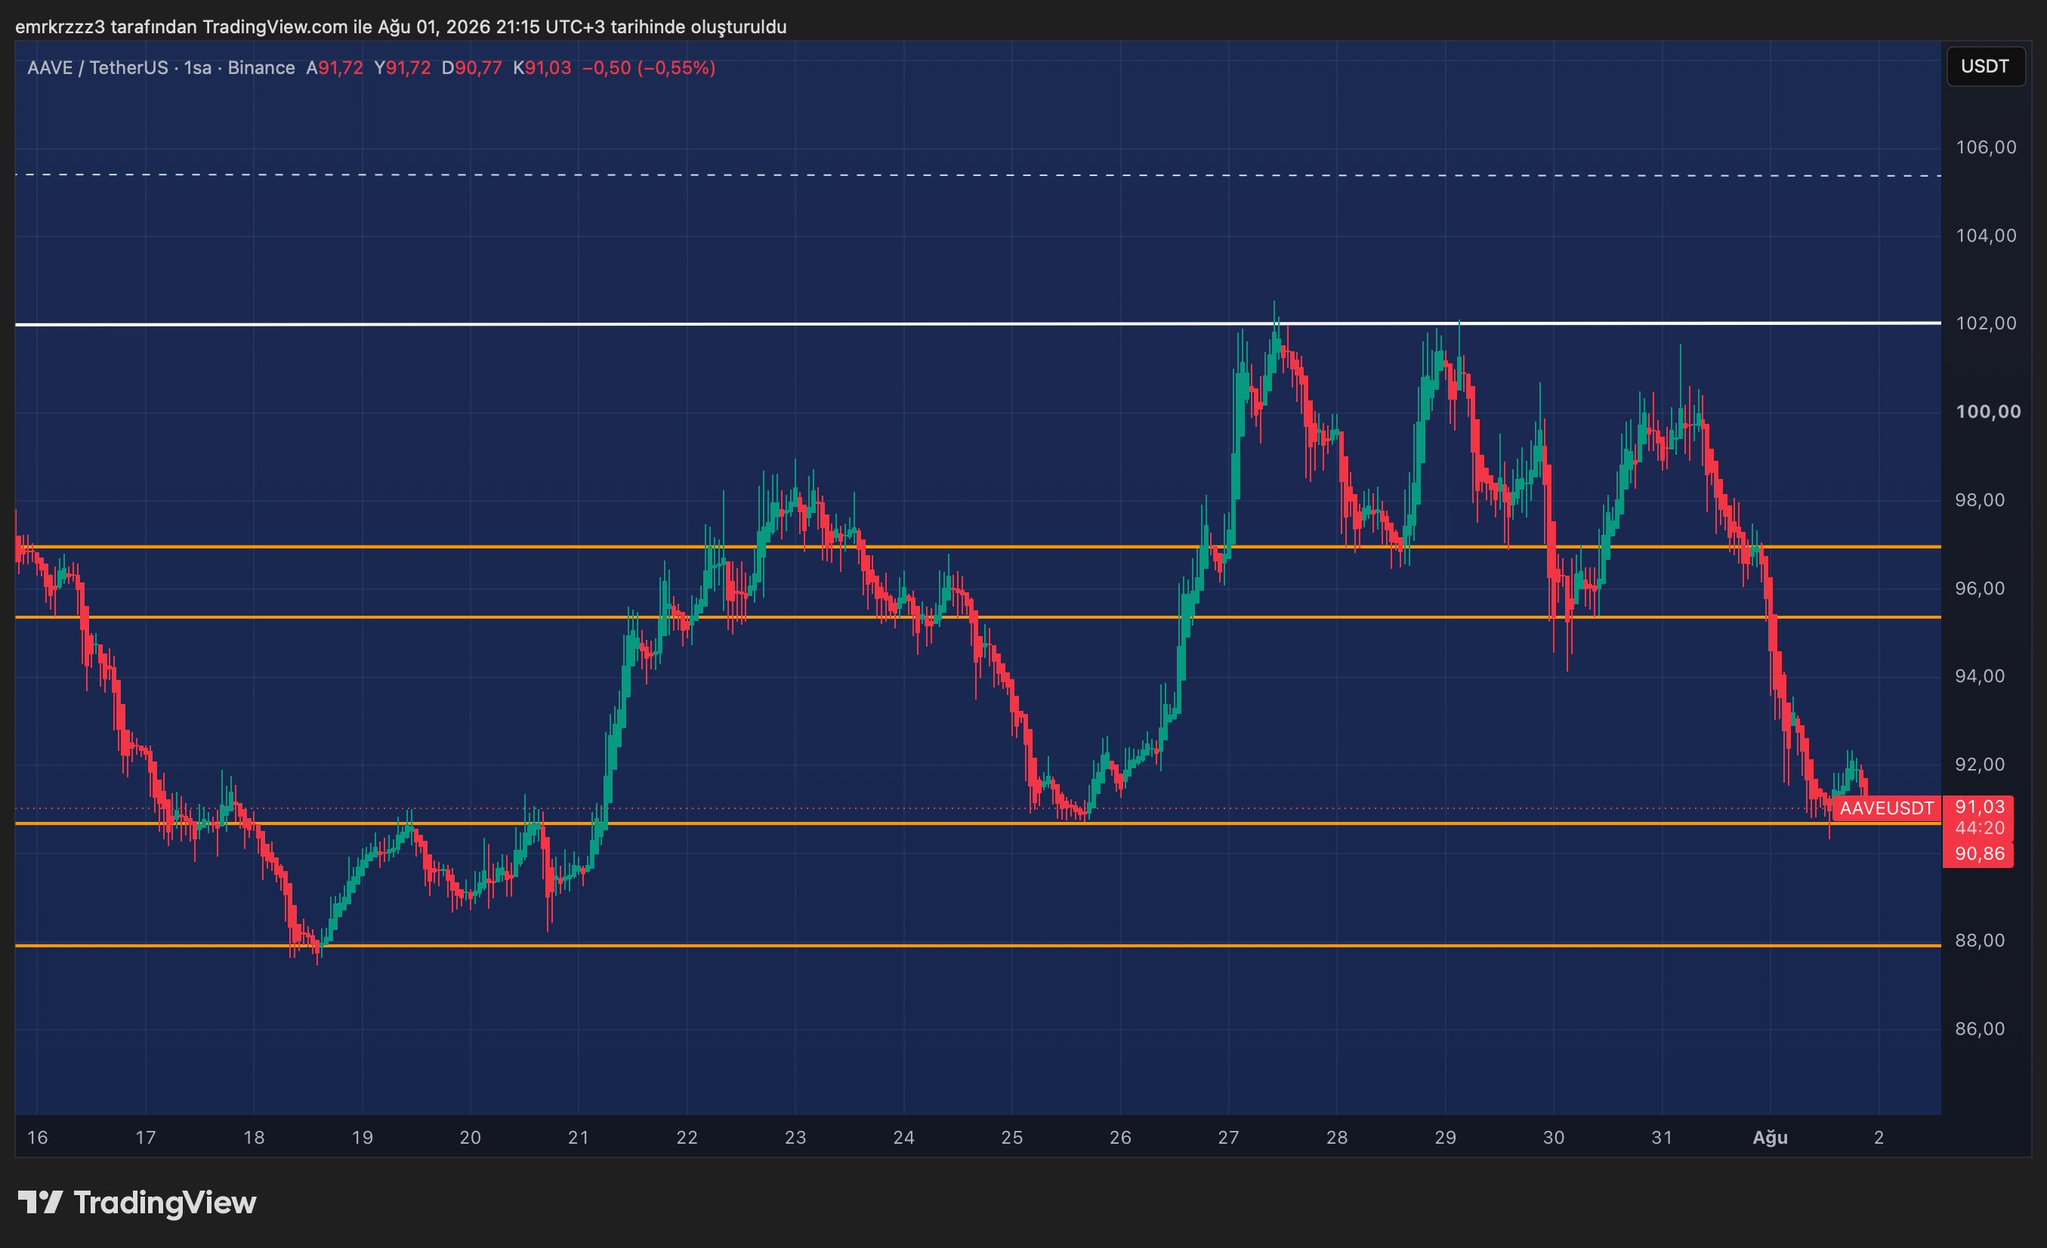Click date 17 on the time axis

[145, 1137]
